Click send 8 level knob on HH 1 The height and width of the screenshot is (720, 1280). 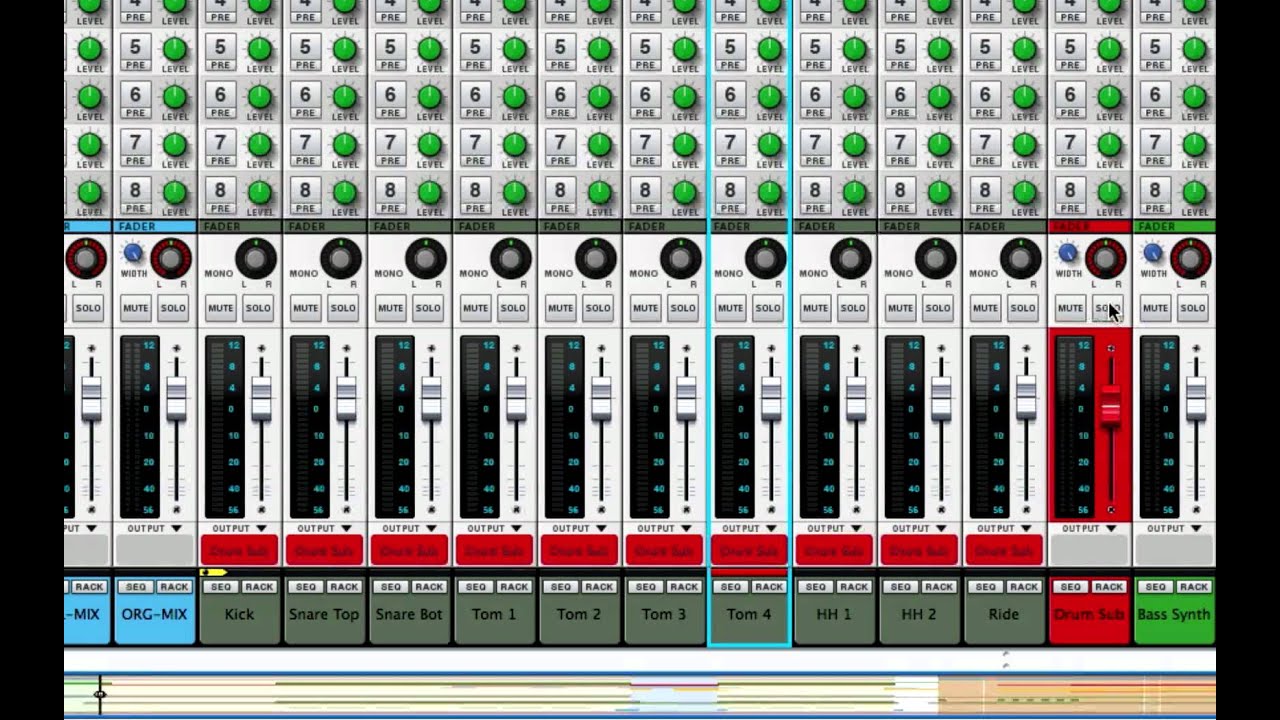click(855, 191)
